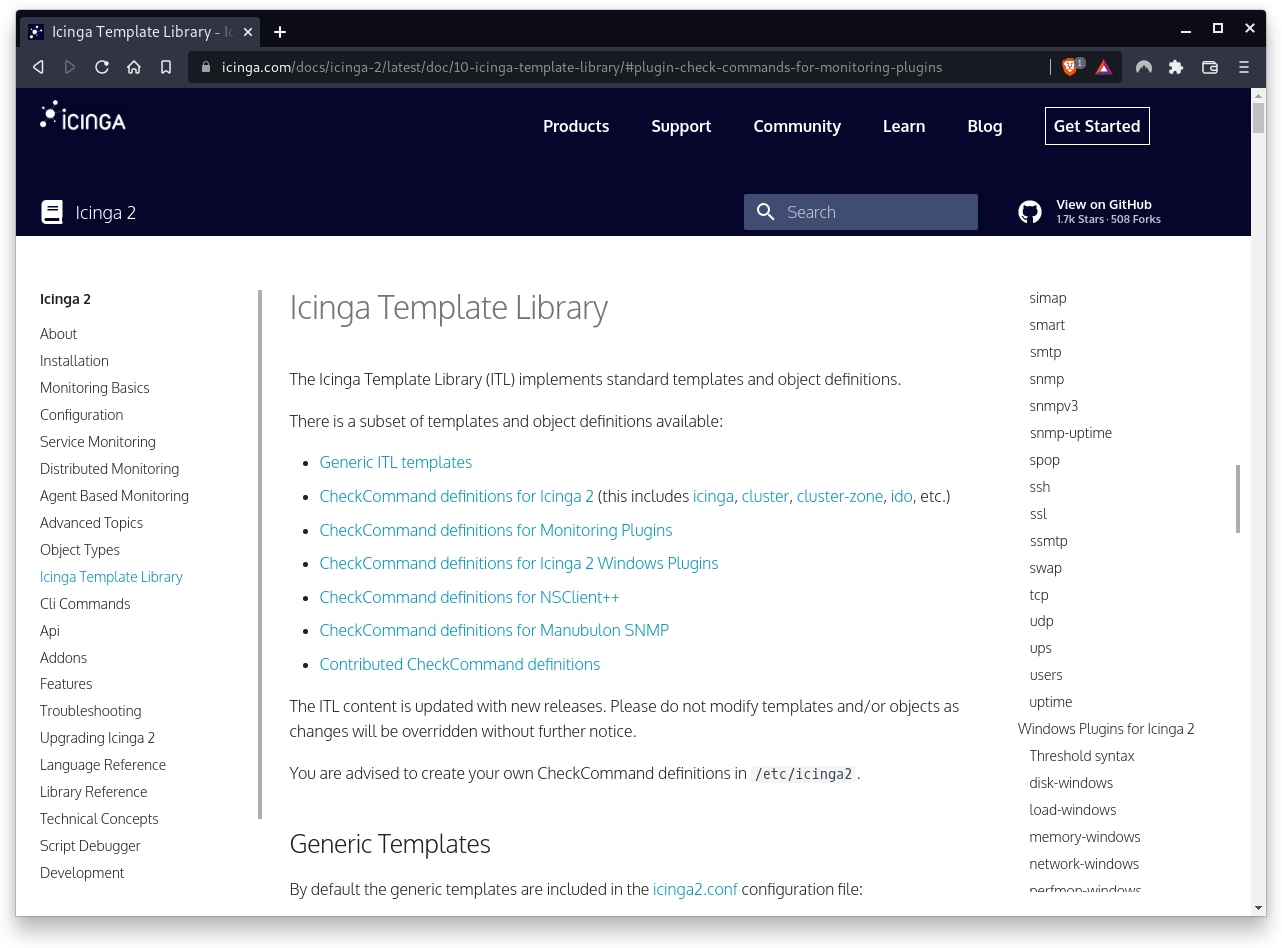
Task: Click the magnifying glass in the search bar
Action: (765, 211)
